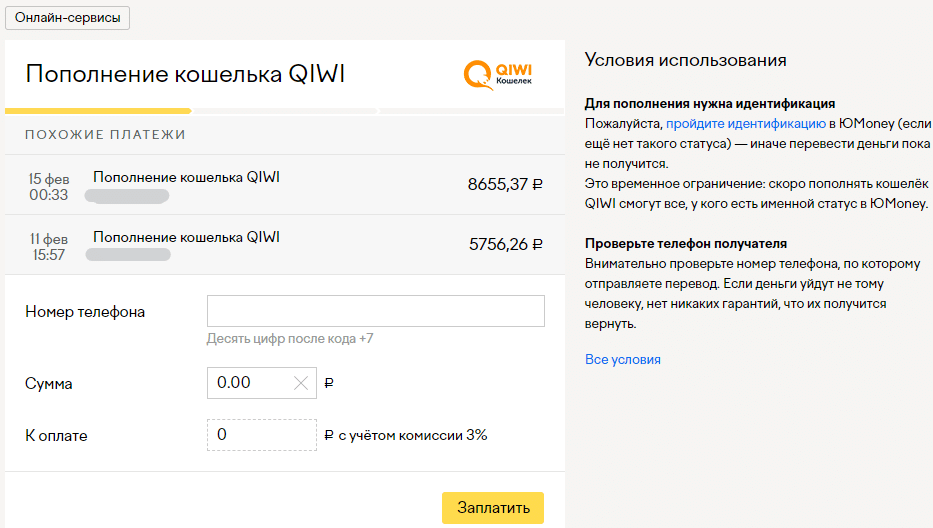Click the Онлайн-сервисы button
933x528 pixels.
67,18
